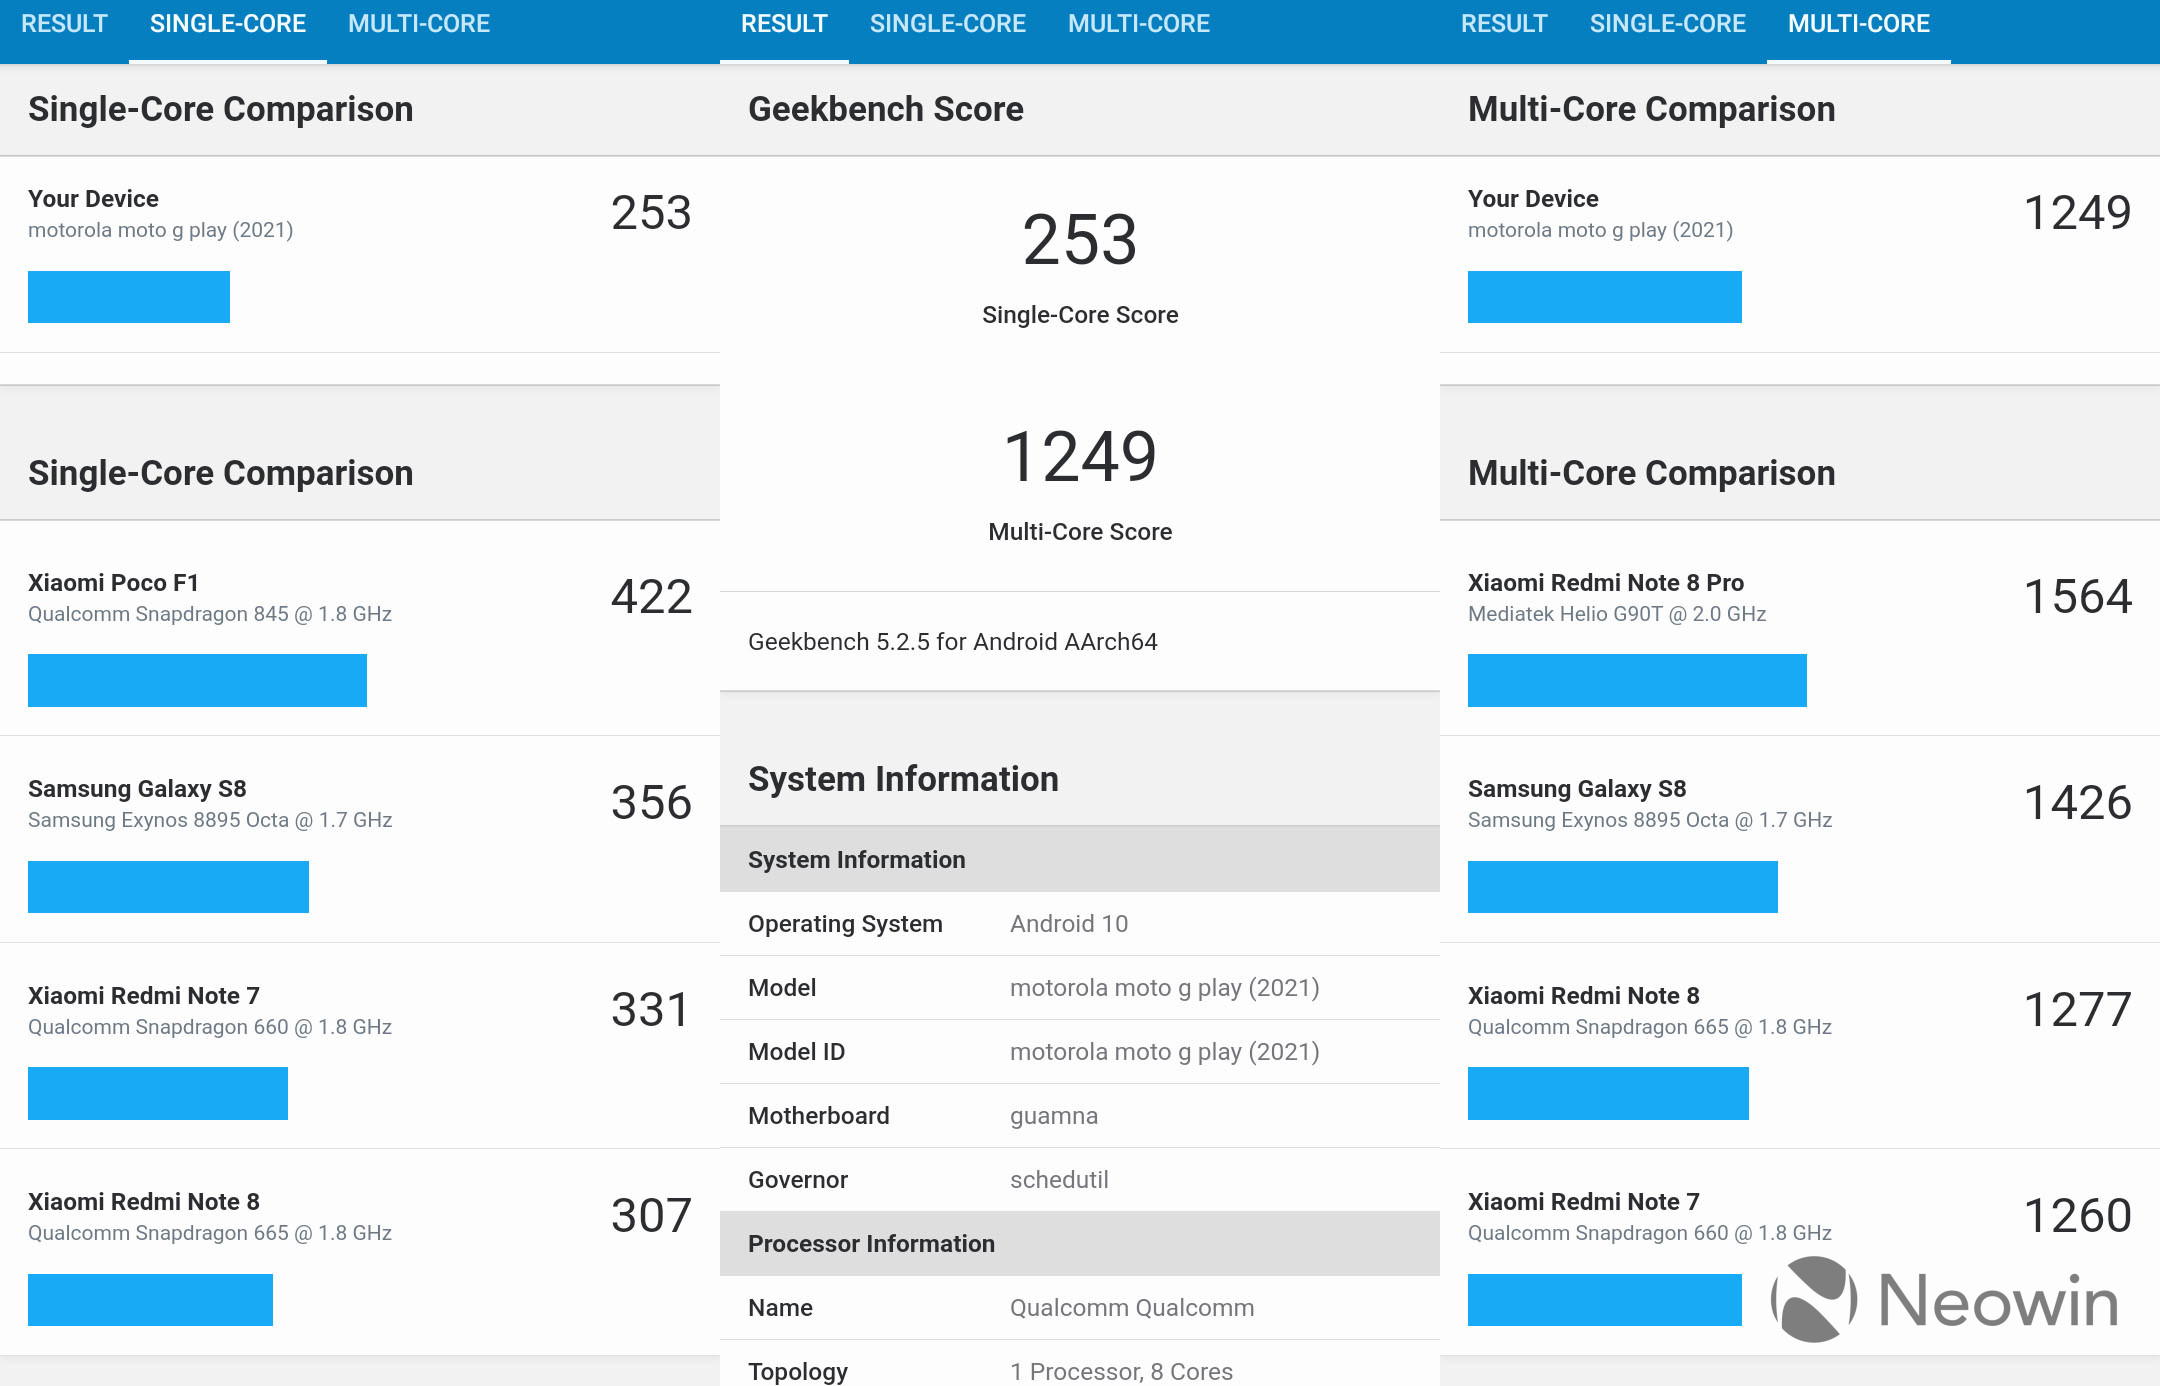Click the 1249 Multi-Core Score number

point(1079,457)
